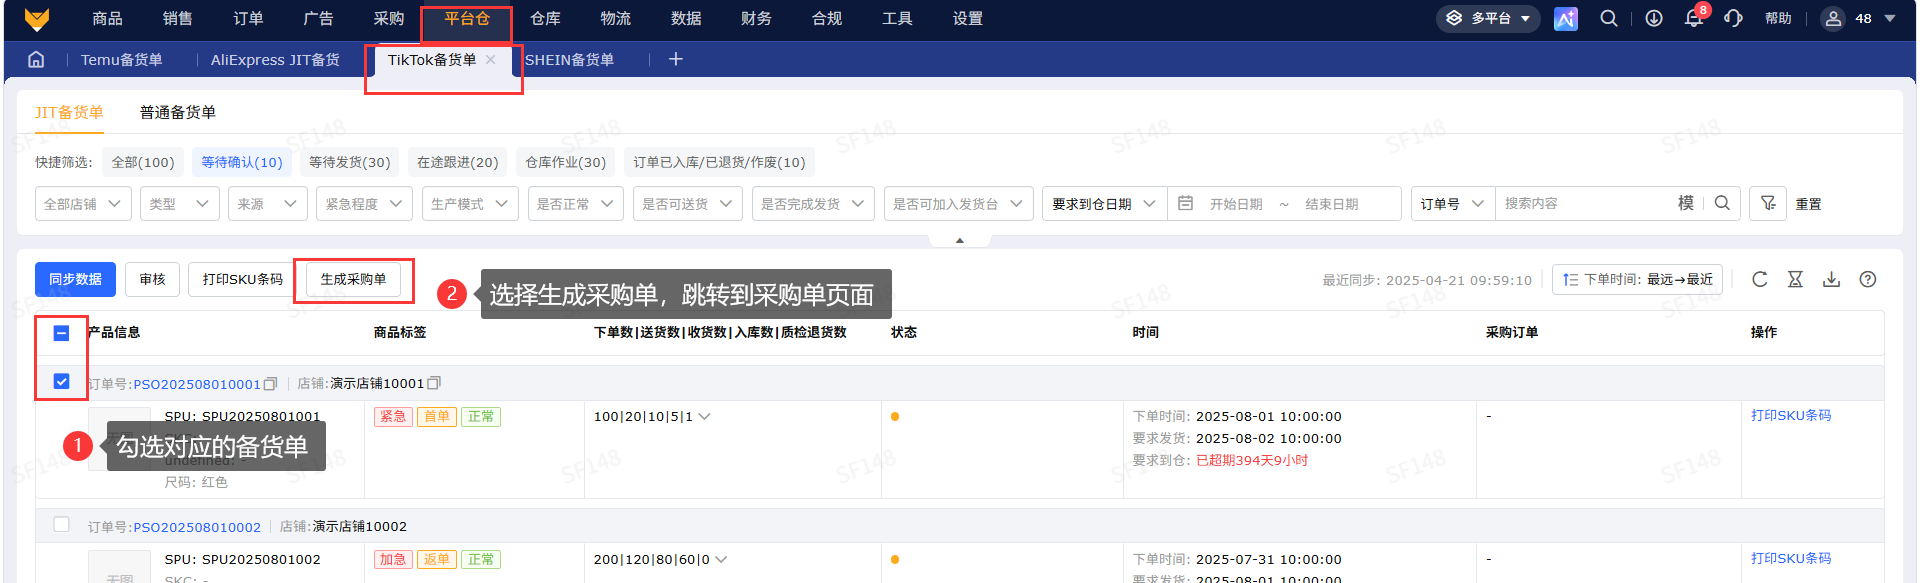Click the orange app logo icon
Image resolution: width=1920 pixels, height=583 pixels.
[37, 19]
